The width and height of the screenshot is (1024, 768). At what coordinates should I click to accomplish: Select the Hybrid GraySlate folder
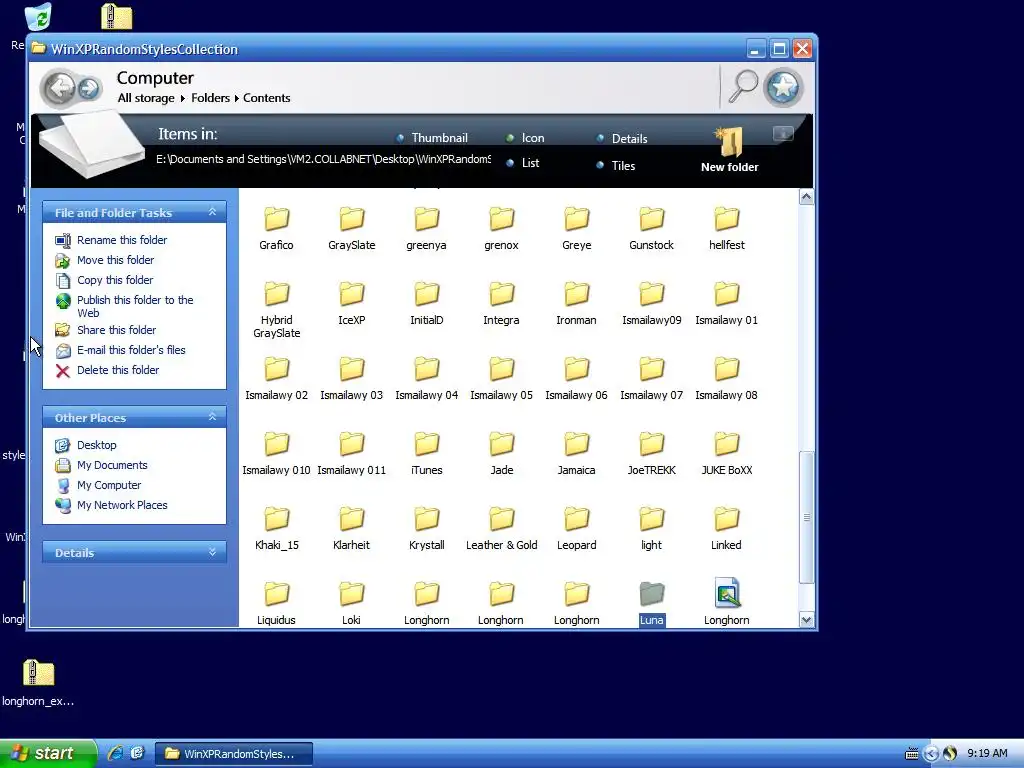(276, 310)
